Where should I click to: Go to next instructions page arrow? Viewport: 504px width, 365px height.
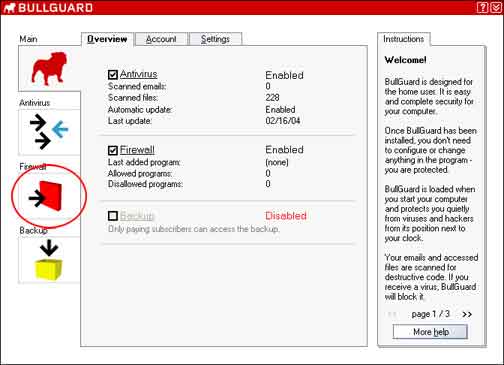pos(467,314)
